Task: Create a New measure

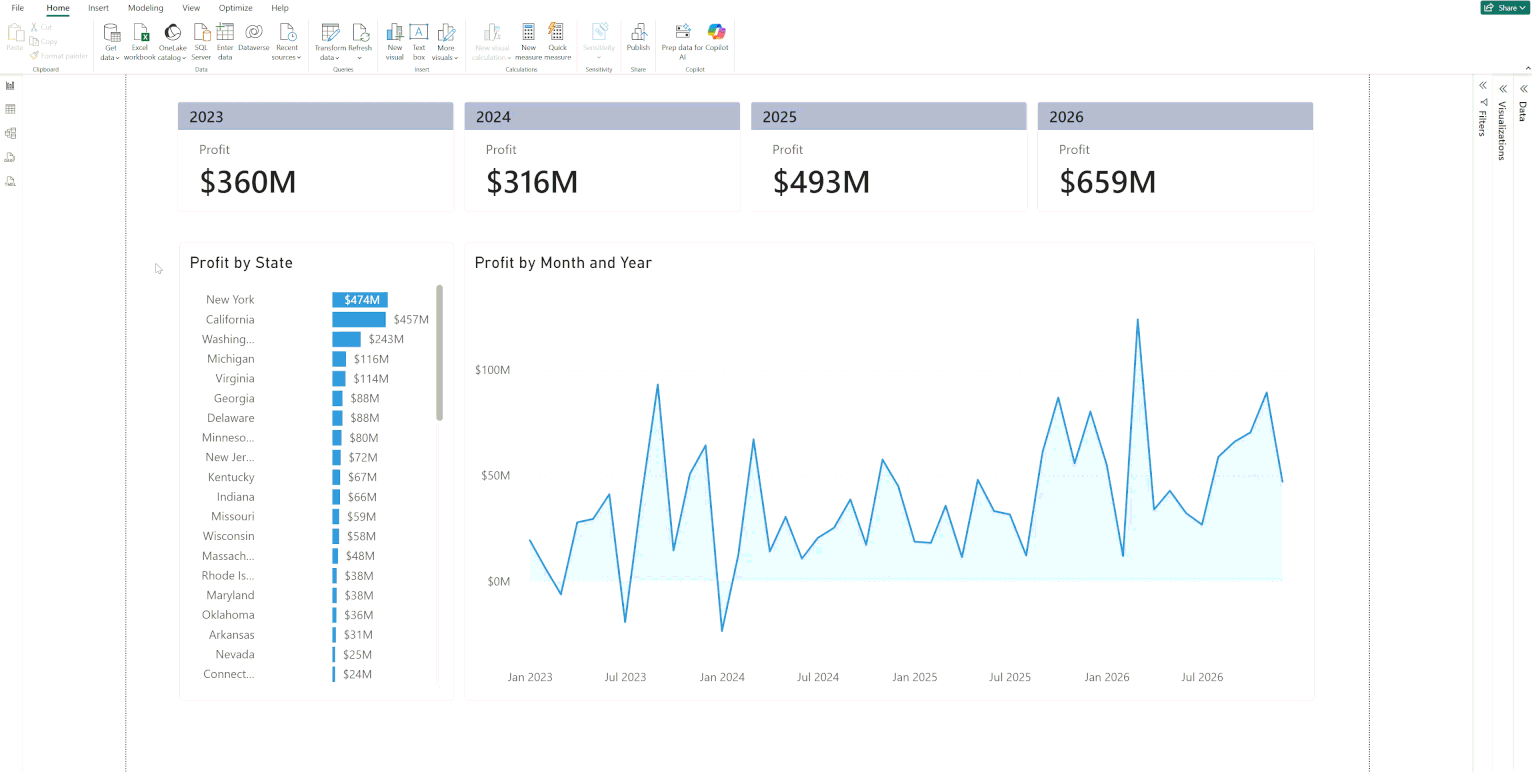Action: 528,42
